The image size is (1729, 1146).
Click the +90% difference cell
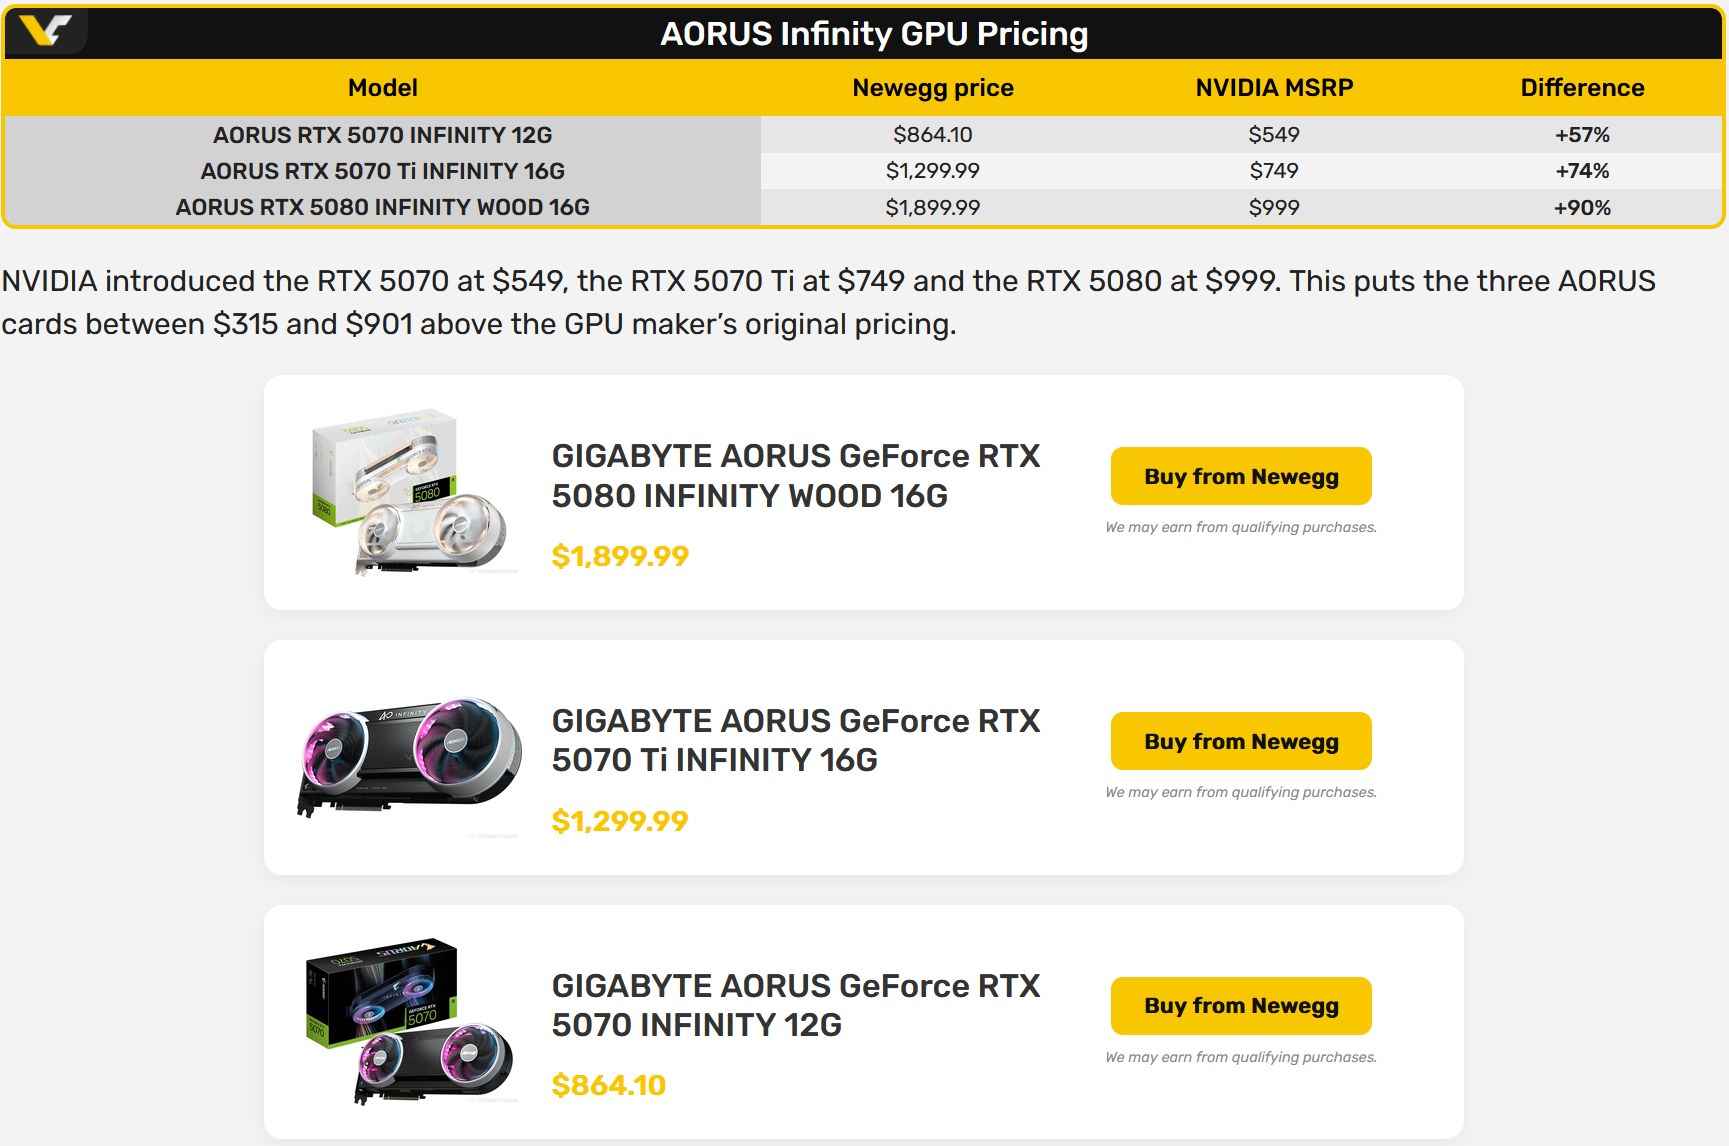(1582, 208)
